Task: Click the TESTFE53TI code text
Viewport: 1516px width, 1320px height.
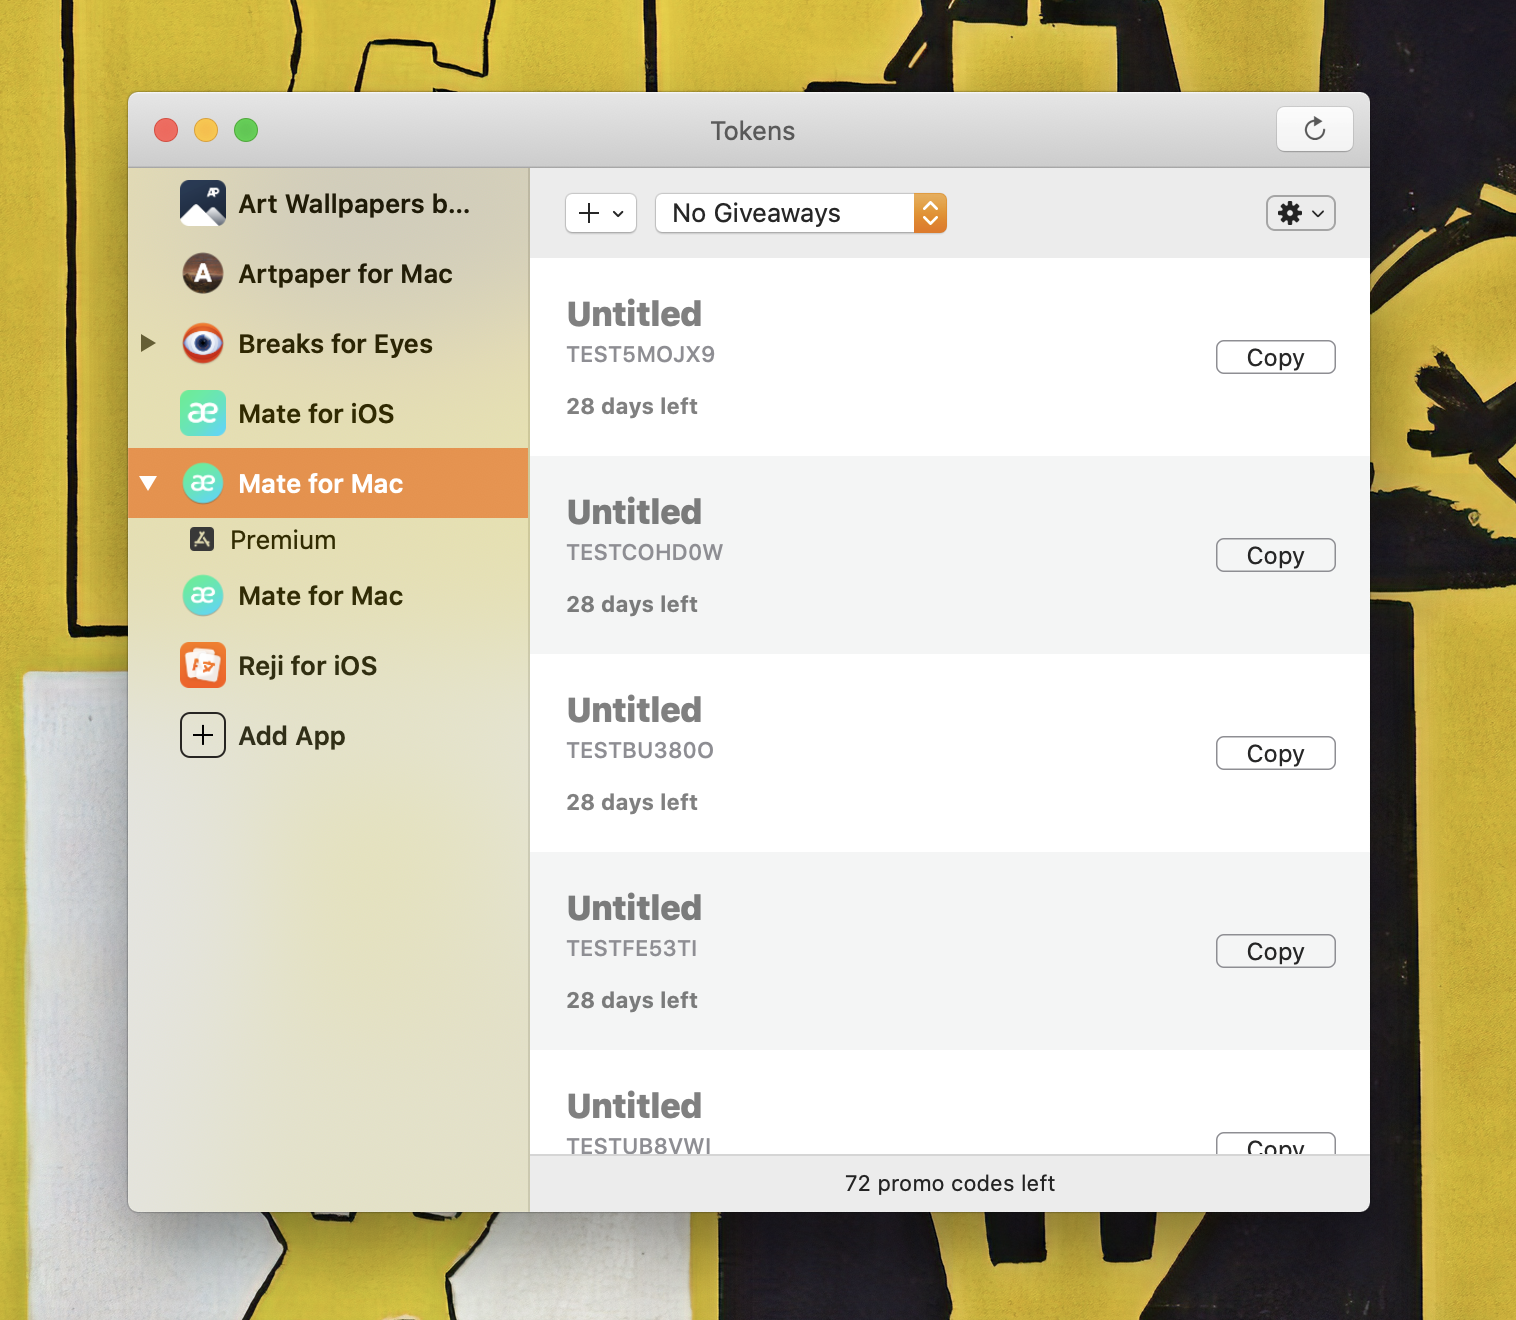Action: 632,949
